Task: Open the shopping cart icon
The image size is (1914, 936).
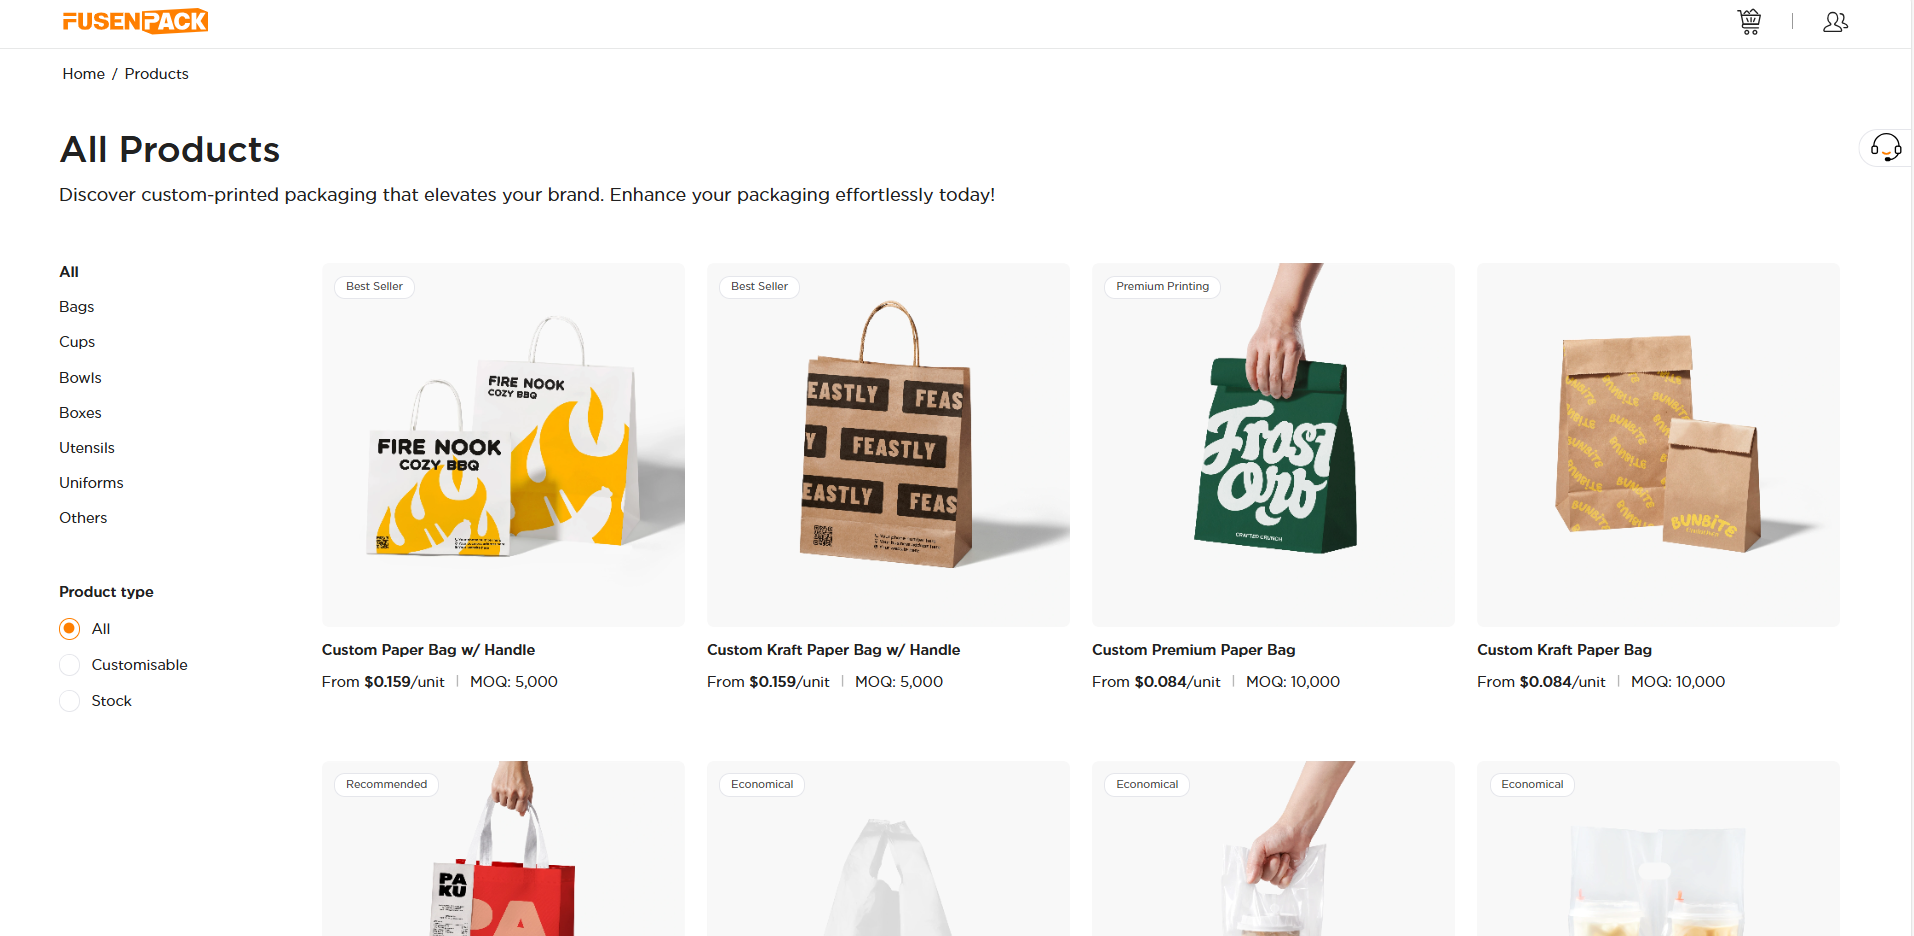Action: pos(1749,21)
